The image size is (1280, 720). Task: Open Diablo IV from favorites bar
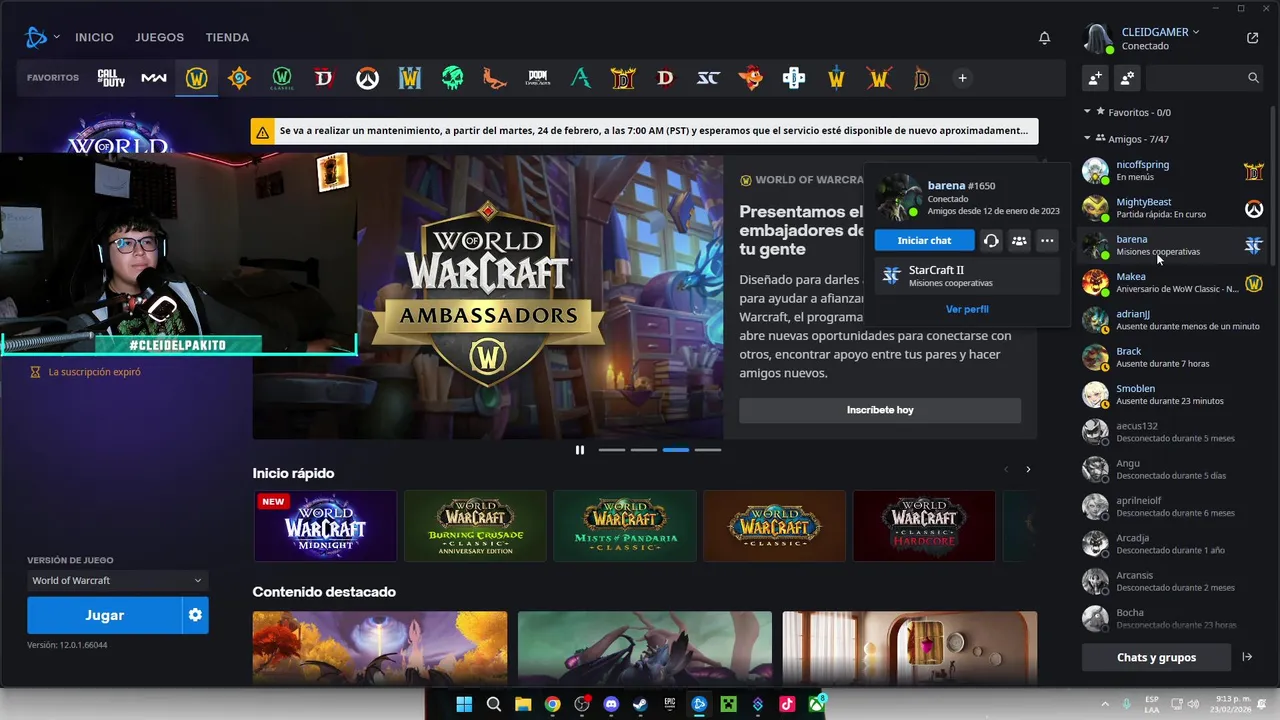(324, 78)
